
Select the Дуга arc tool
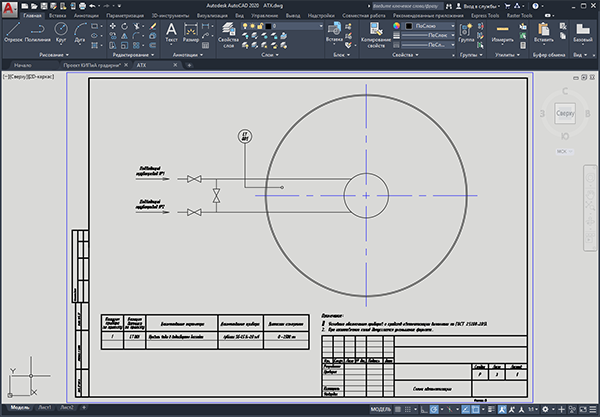tap(80, 32)
